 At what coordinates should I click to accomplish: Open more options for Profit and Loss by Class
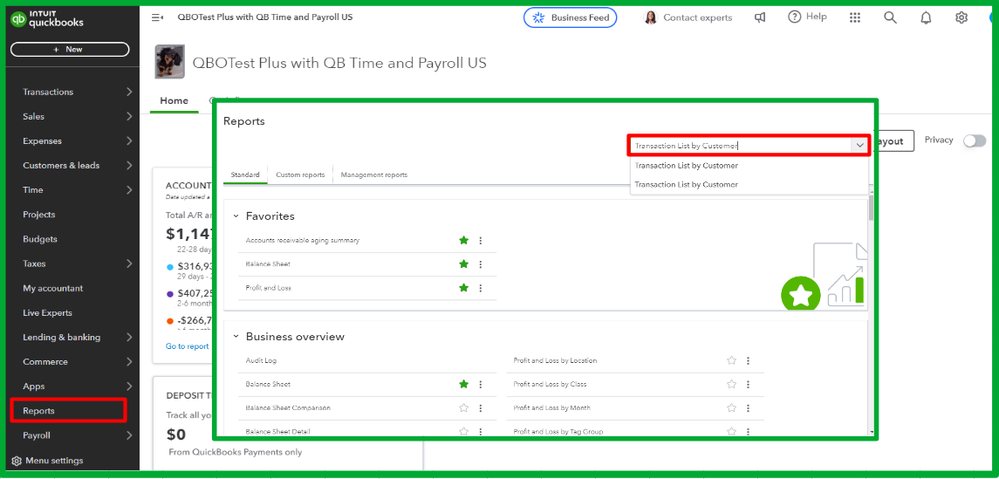[748, 384]
